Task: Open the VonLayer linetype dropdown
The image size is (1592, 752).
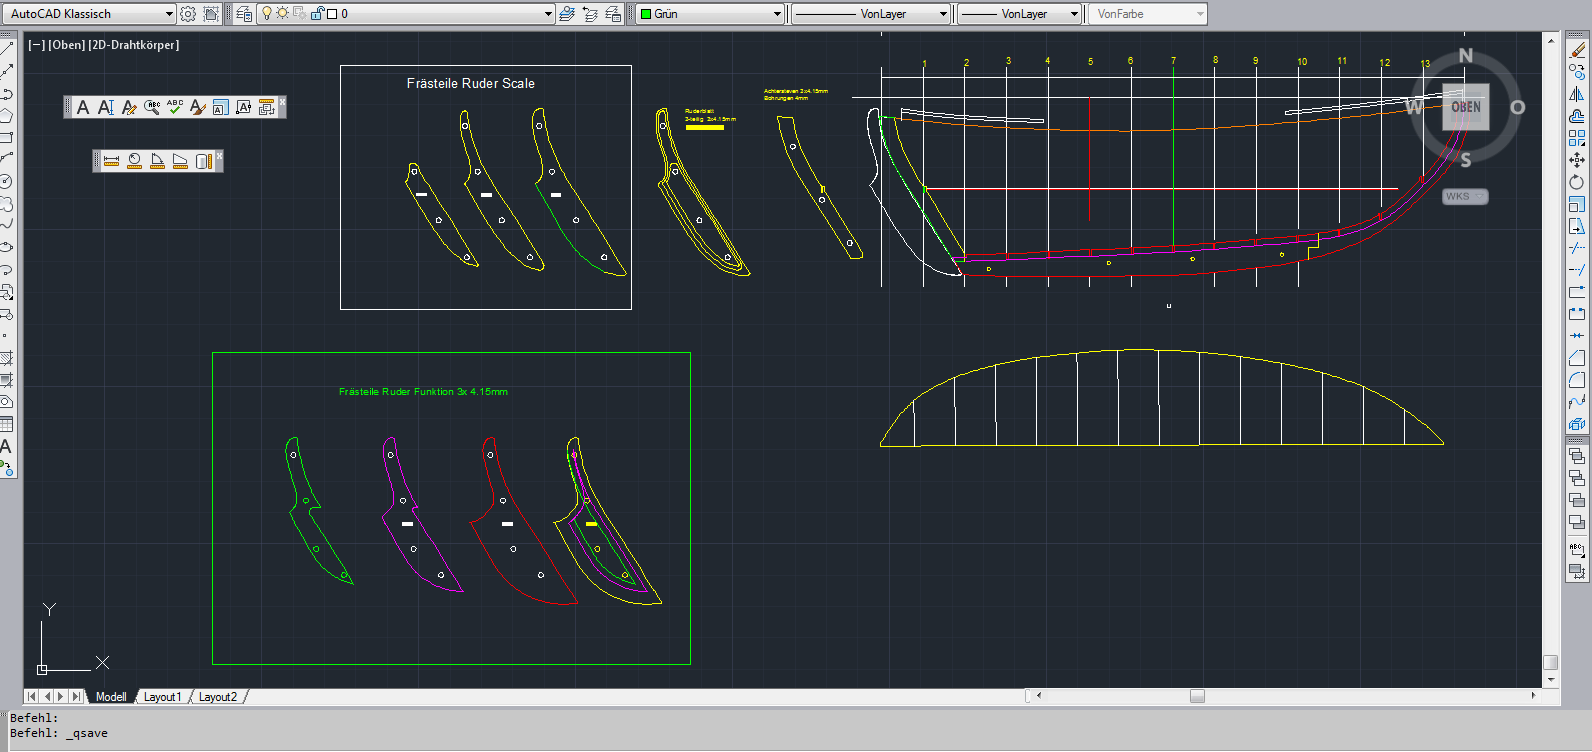Action: click(943, 14)
